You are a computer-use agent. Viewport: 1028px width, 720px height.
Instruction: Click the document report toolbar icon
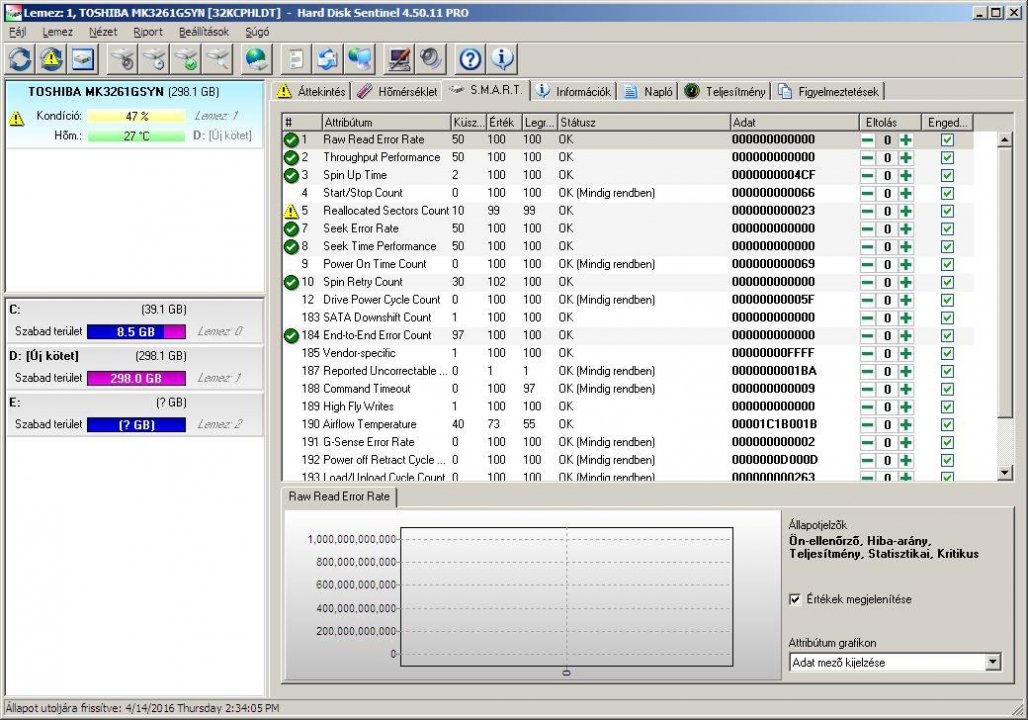coord(296,60)
